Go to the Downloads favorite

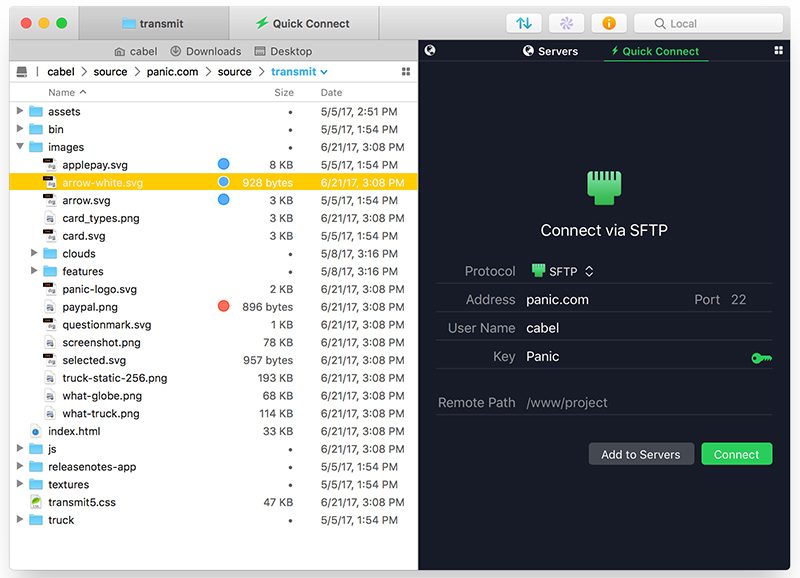pos(206,52)
